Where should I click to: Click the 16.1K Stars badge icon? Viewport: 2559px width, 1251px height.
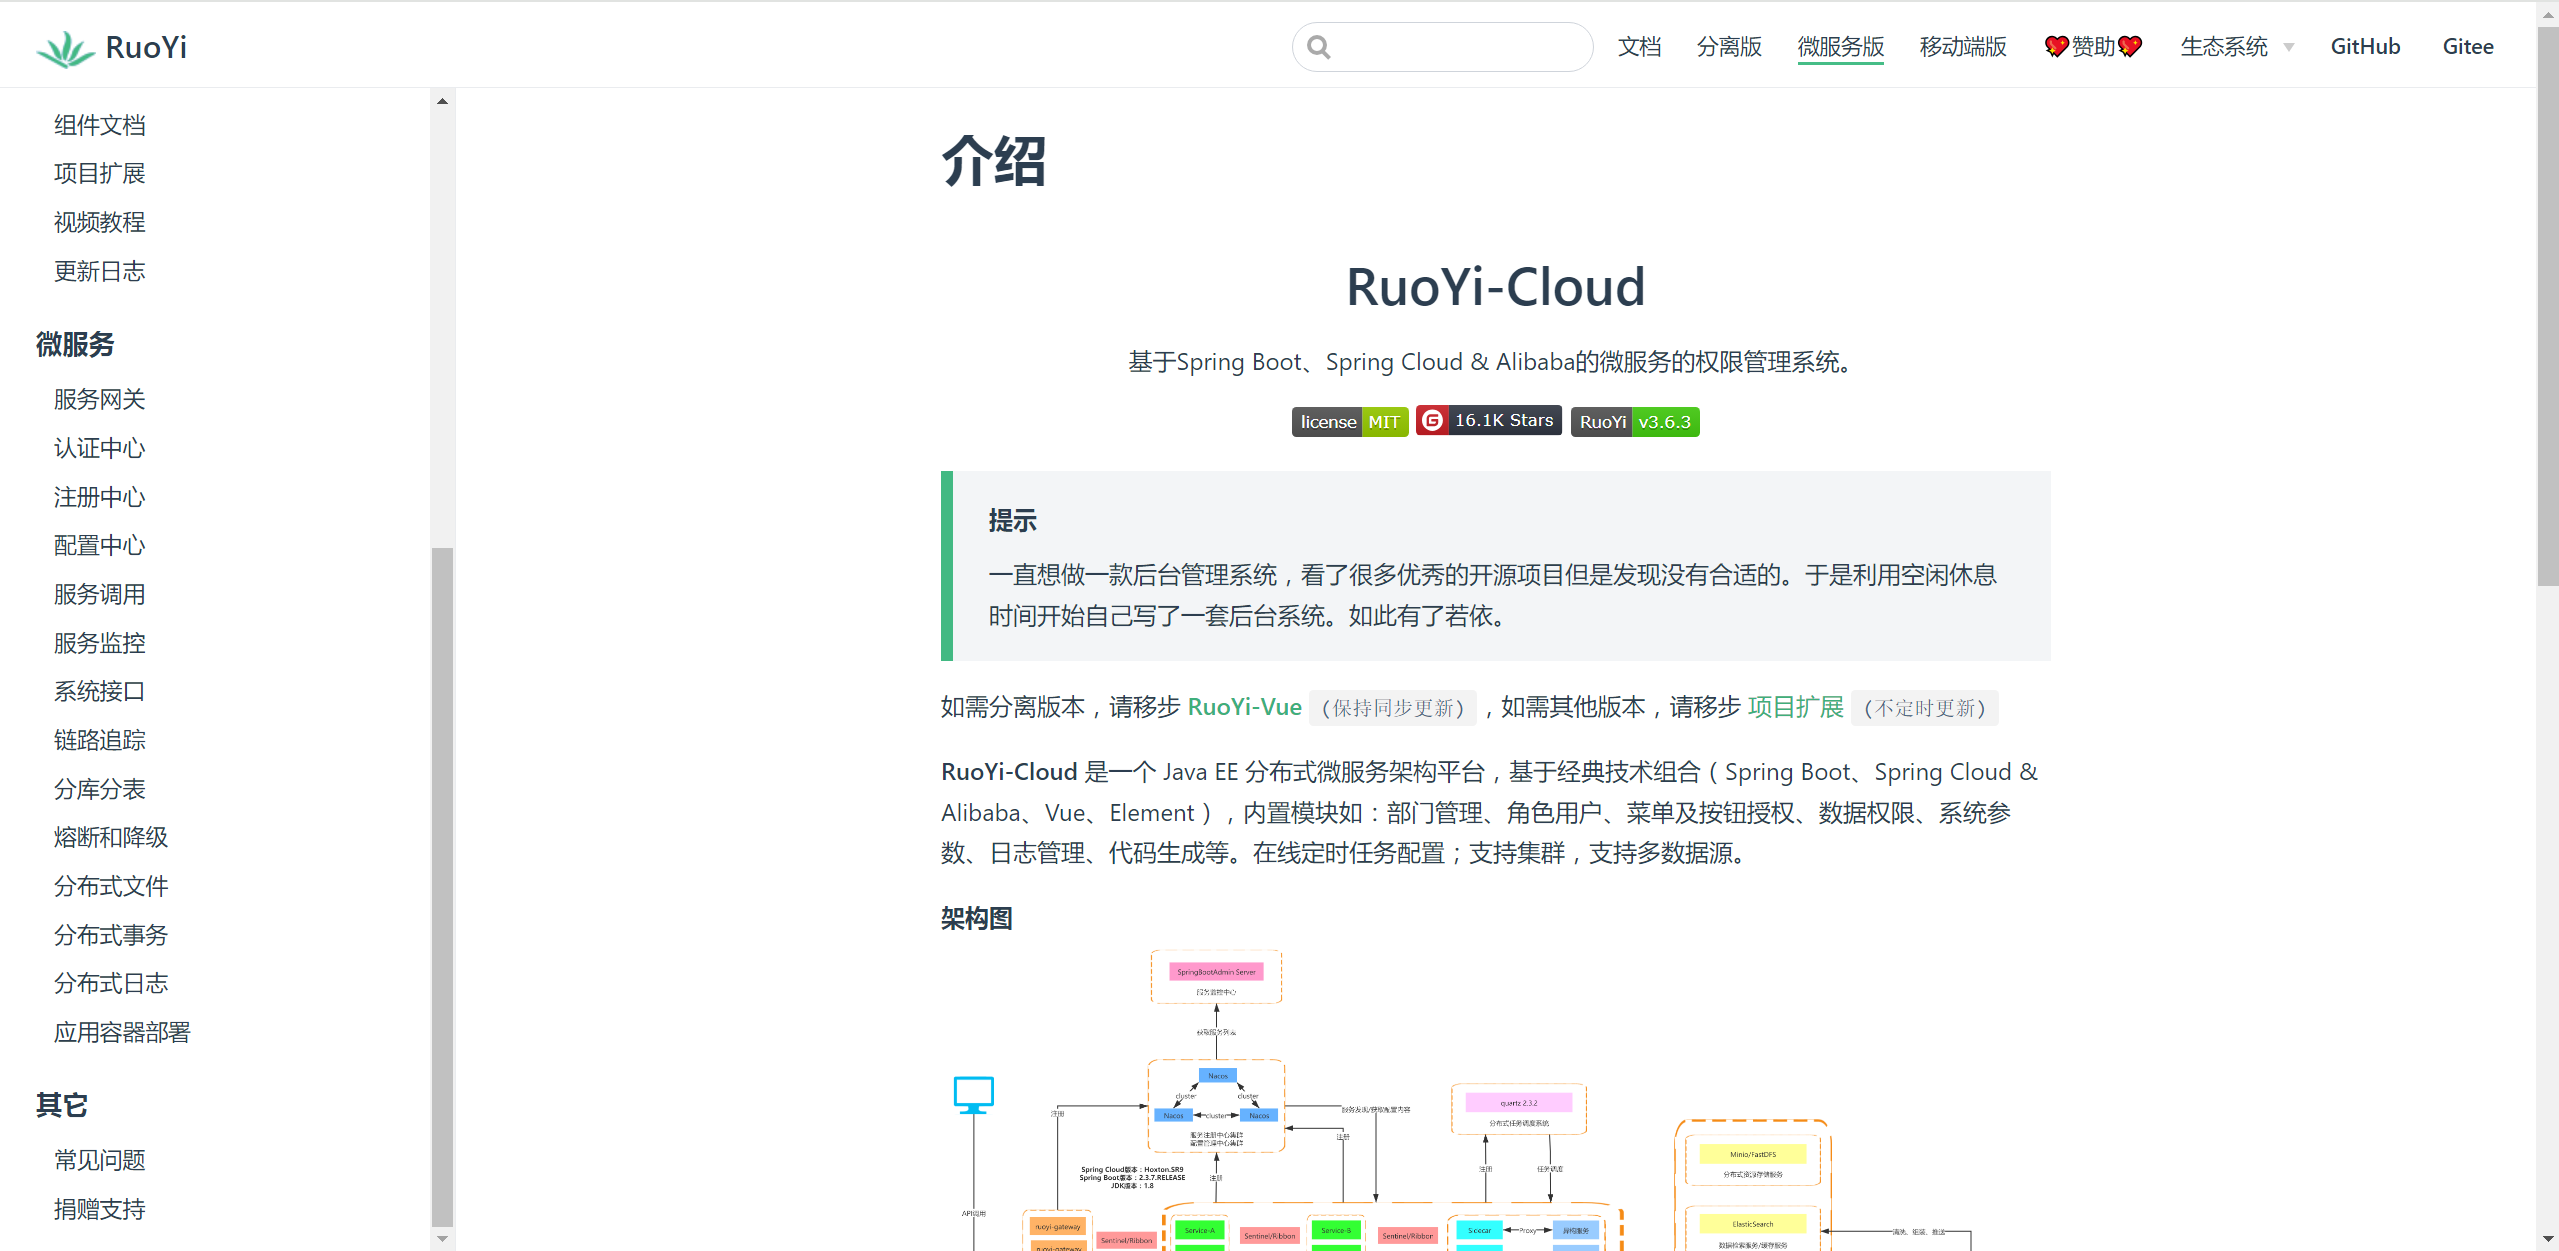(x=1488, y=422)
